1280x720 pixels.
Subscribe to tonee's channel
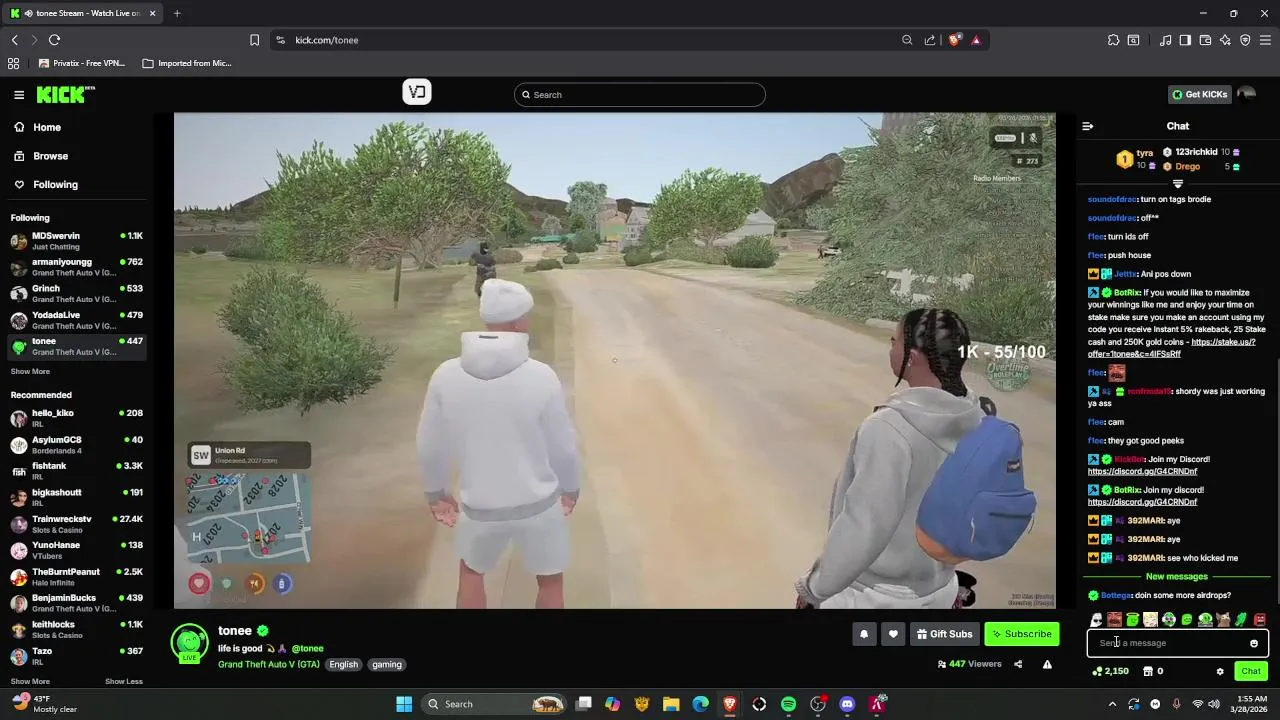pyautogui.click(x=1022, y=634)
